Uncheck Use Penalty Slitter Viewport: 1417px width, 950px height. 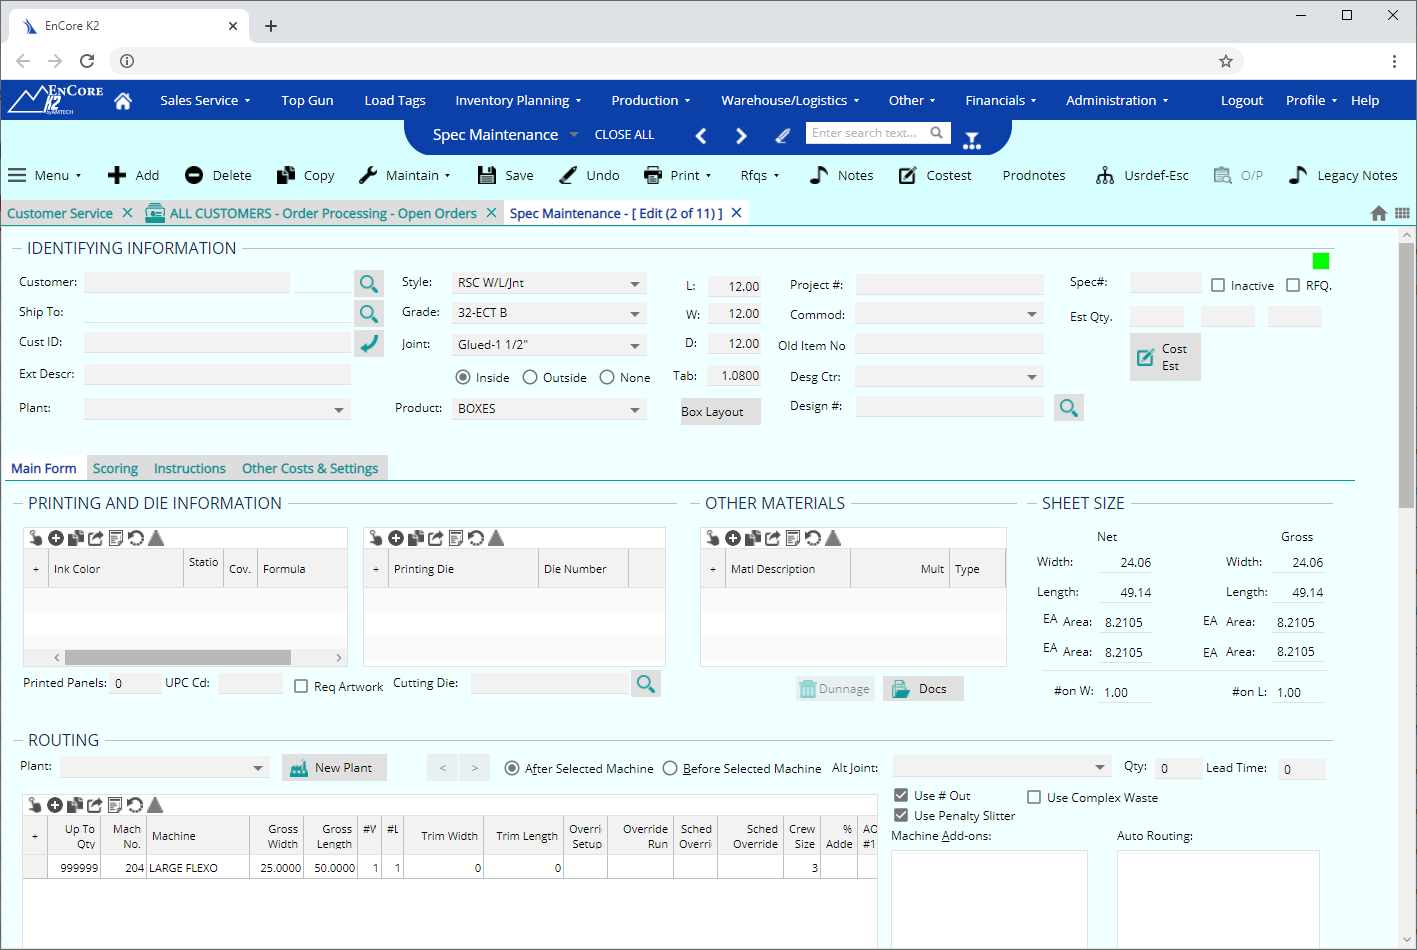click(901, 816)
